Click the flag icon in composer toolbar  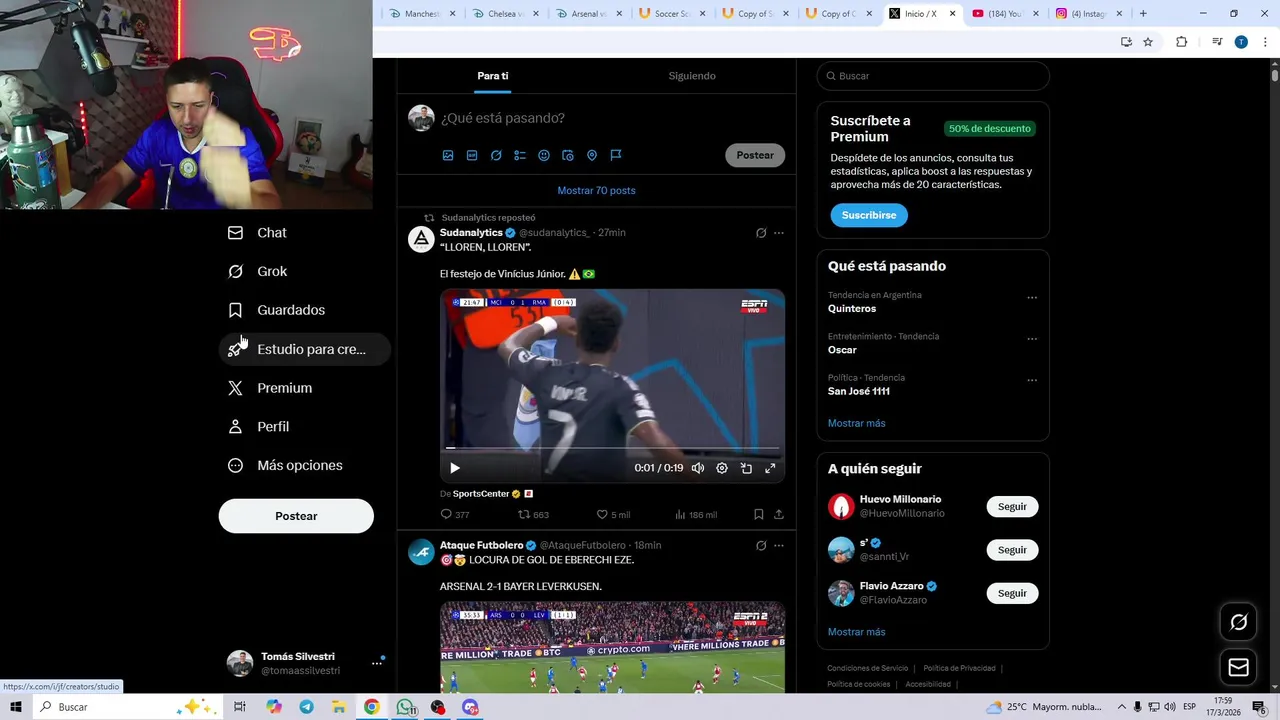(x=616, y=155)
